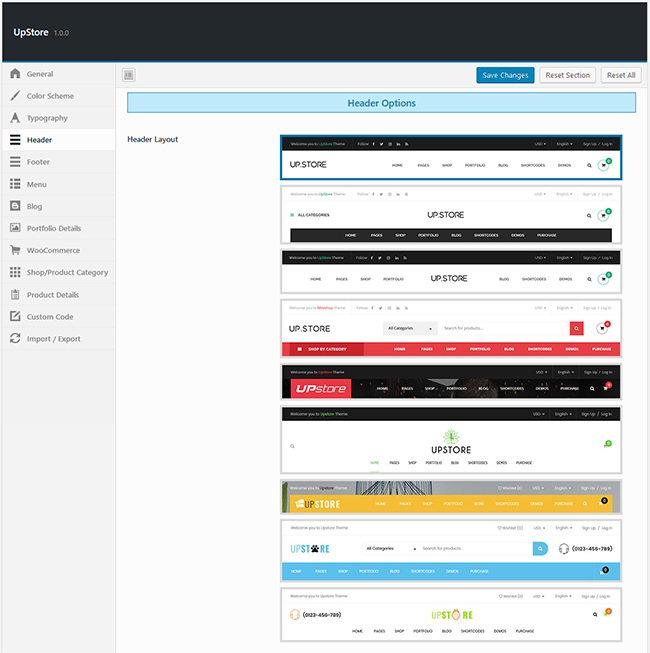Open the Shop/Product Category tab

pos(67,272)
